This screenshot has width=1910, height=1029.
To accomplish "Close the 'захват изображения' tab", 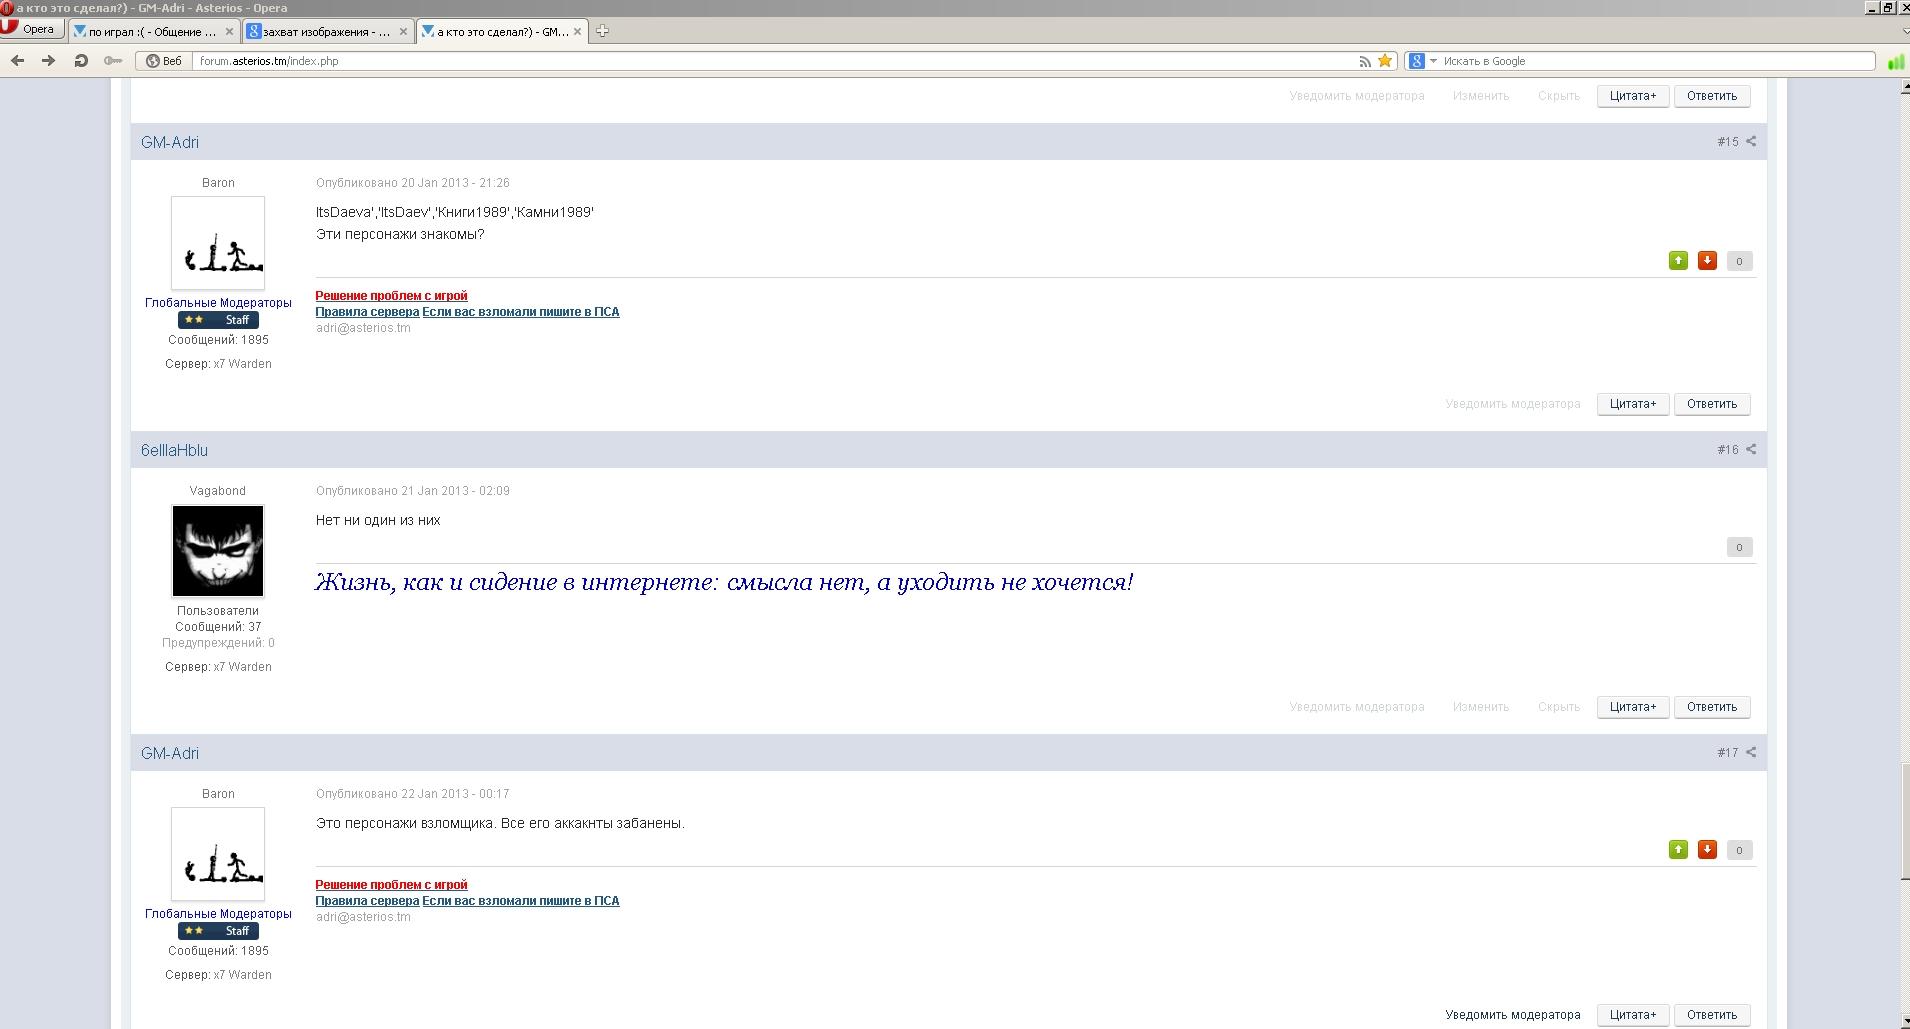I will click(x=403, y=31).
